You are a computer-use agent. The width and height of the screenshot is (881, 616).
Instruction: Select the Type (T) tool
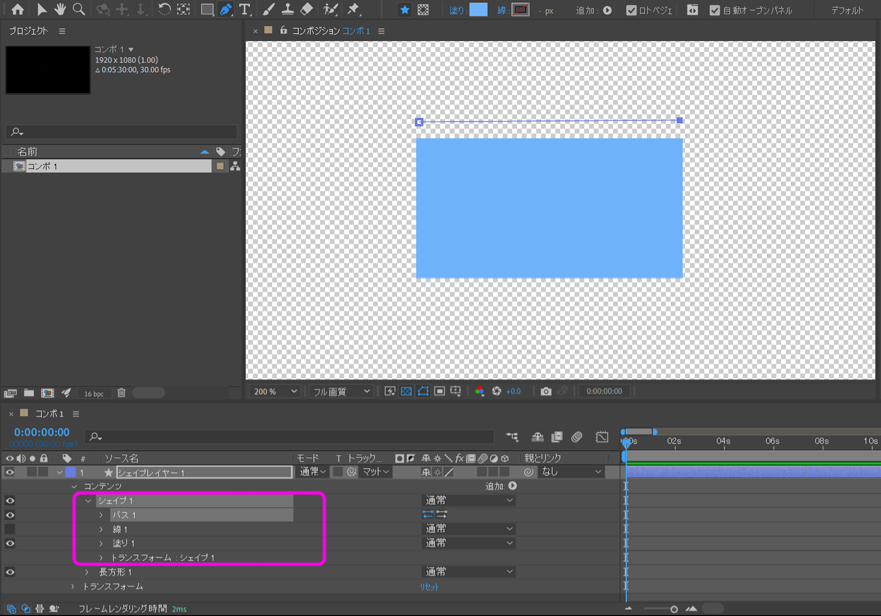click(x=245, y=10)
